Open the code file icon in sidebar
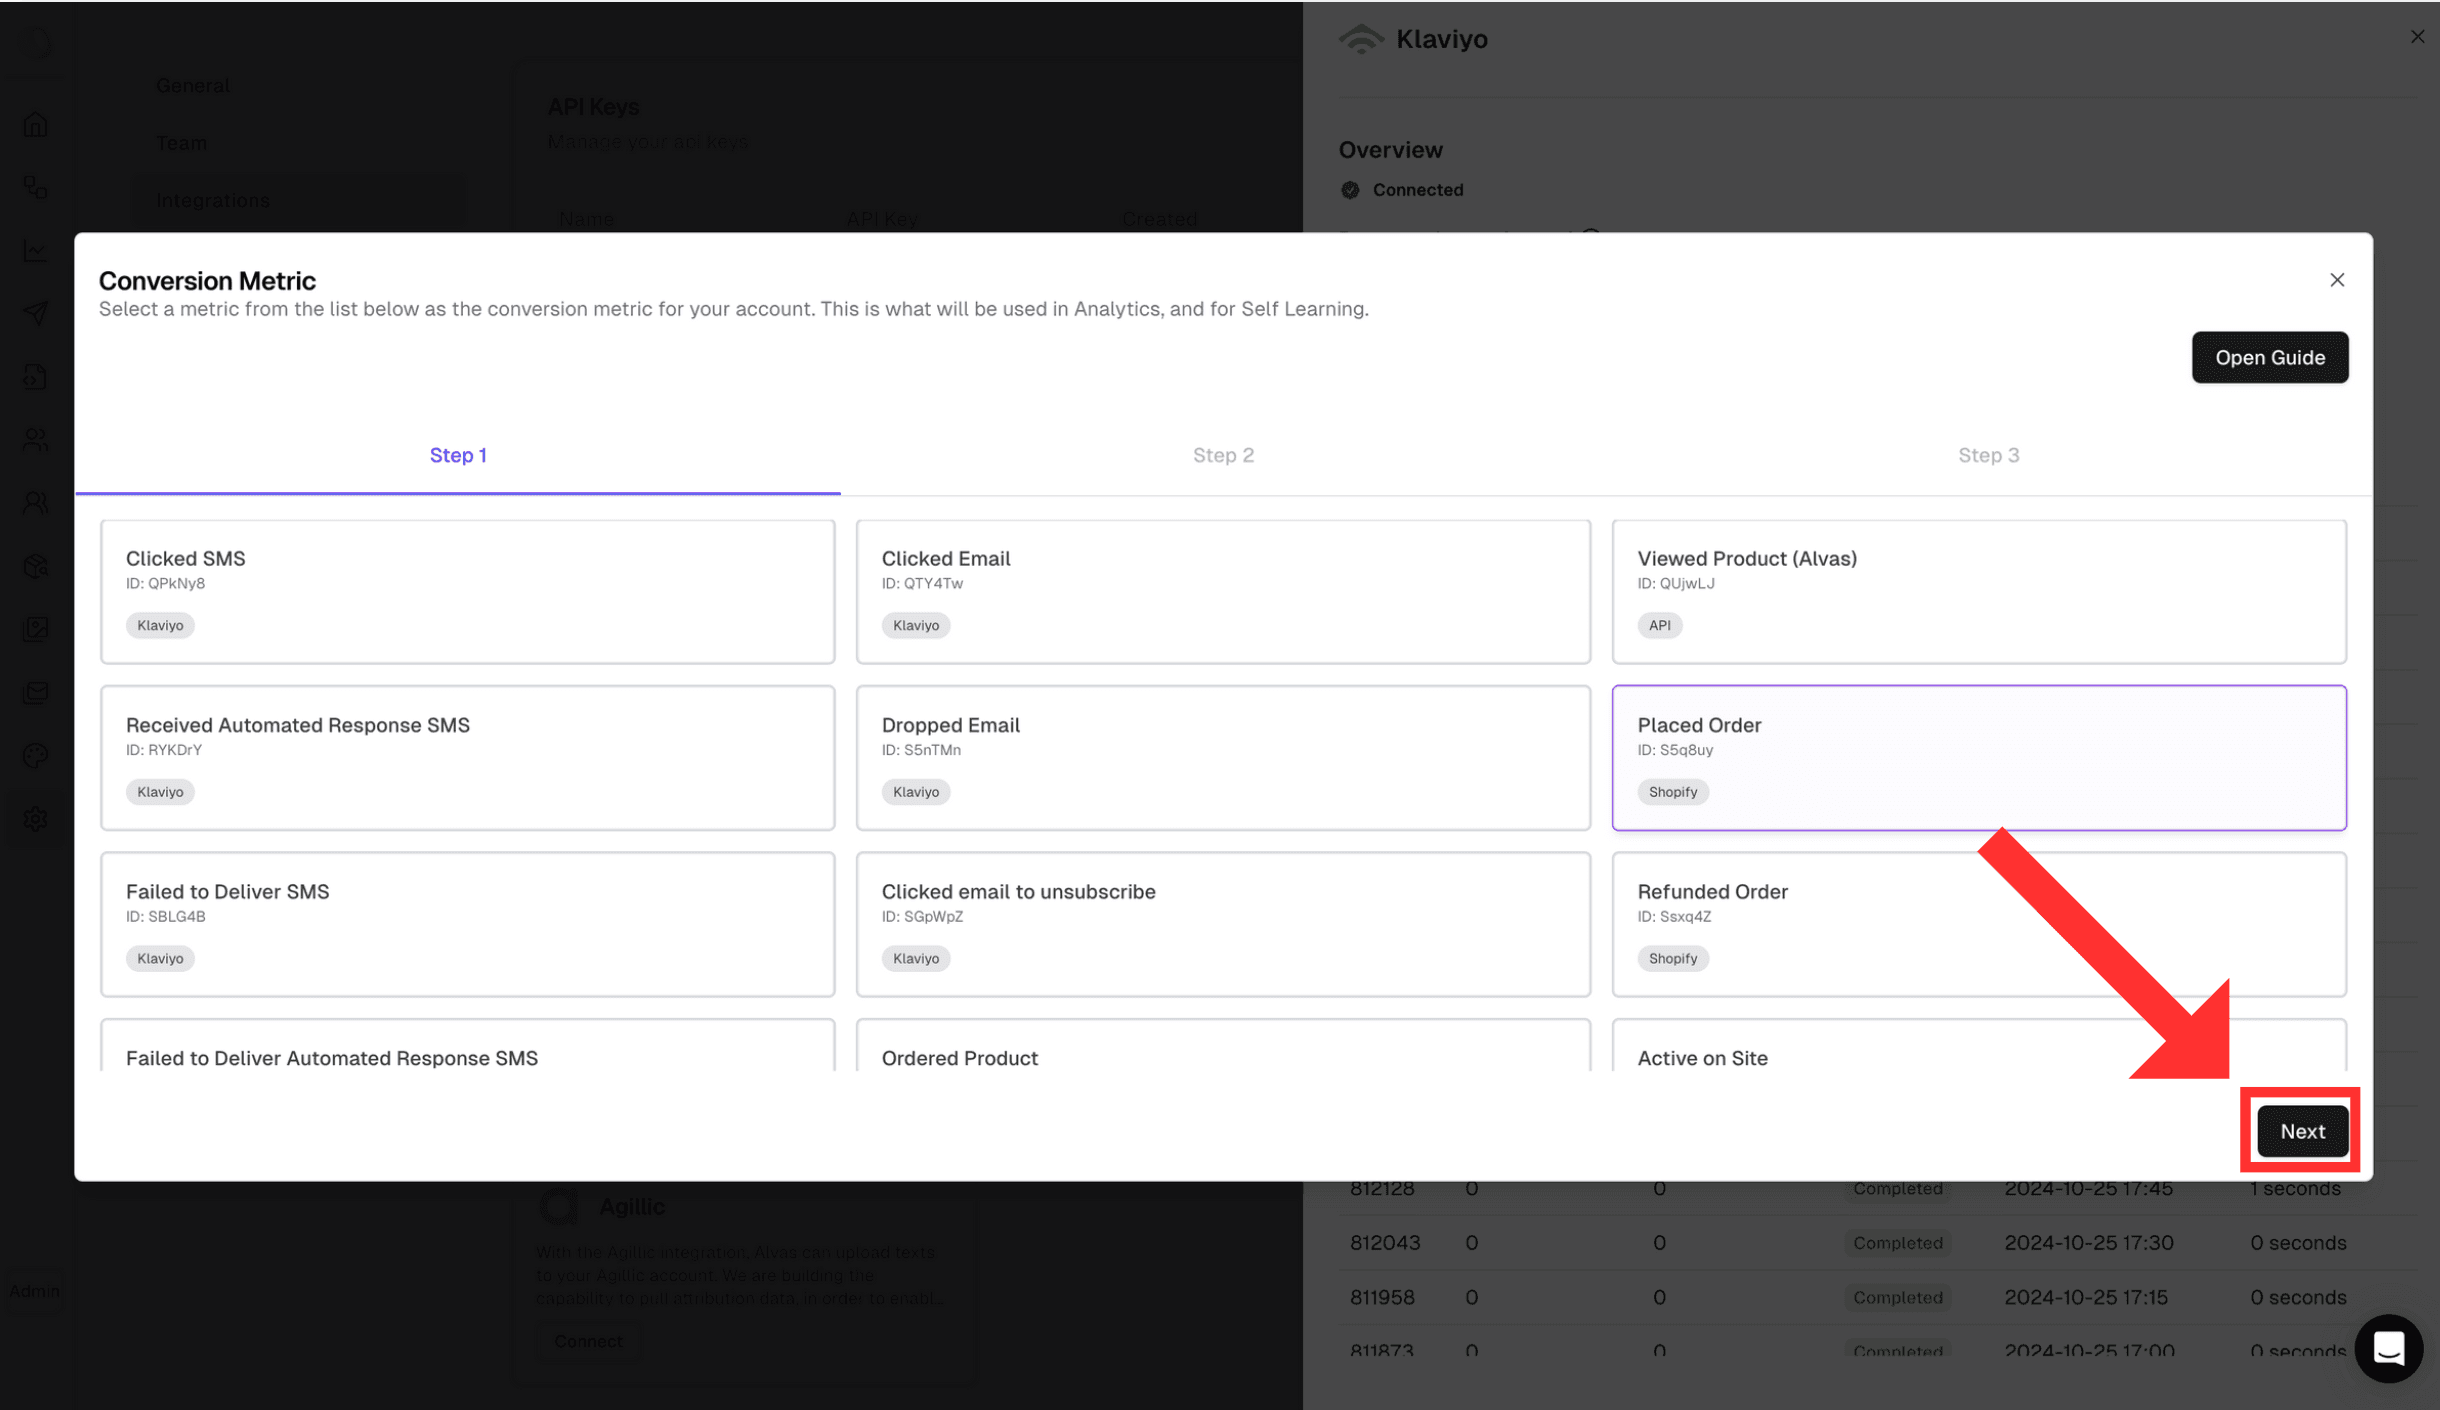 click(36, 376)
